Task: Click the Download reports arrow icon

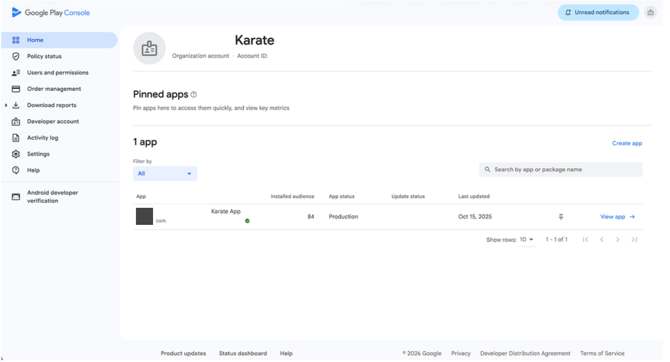Action: pyautogui.click(x=16, y=105)
